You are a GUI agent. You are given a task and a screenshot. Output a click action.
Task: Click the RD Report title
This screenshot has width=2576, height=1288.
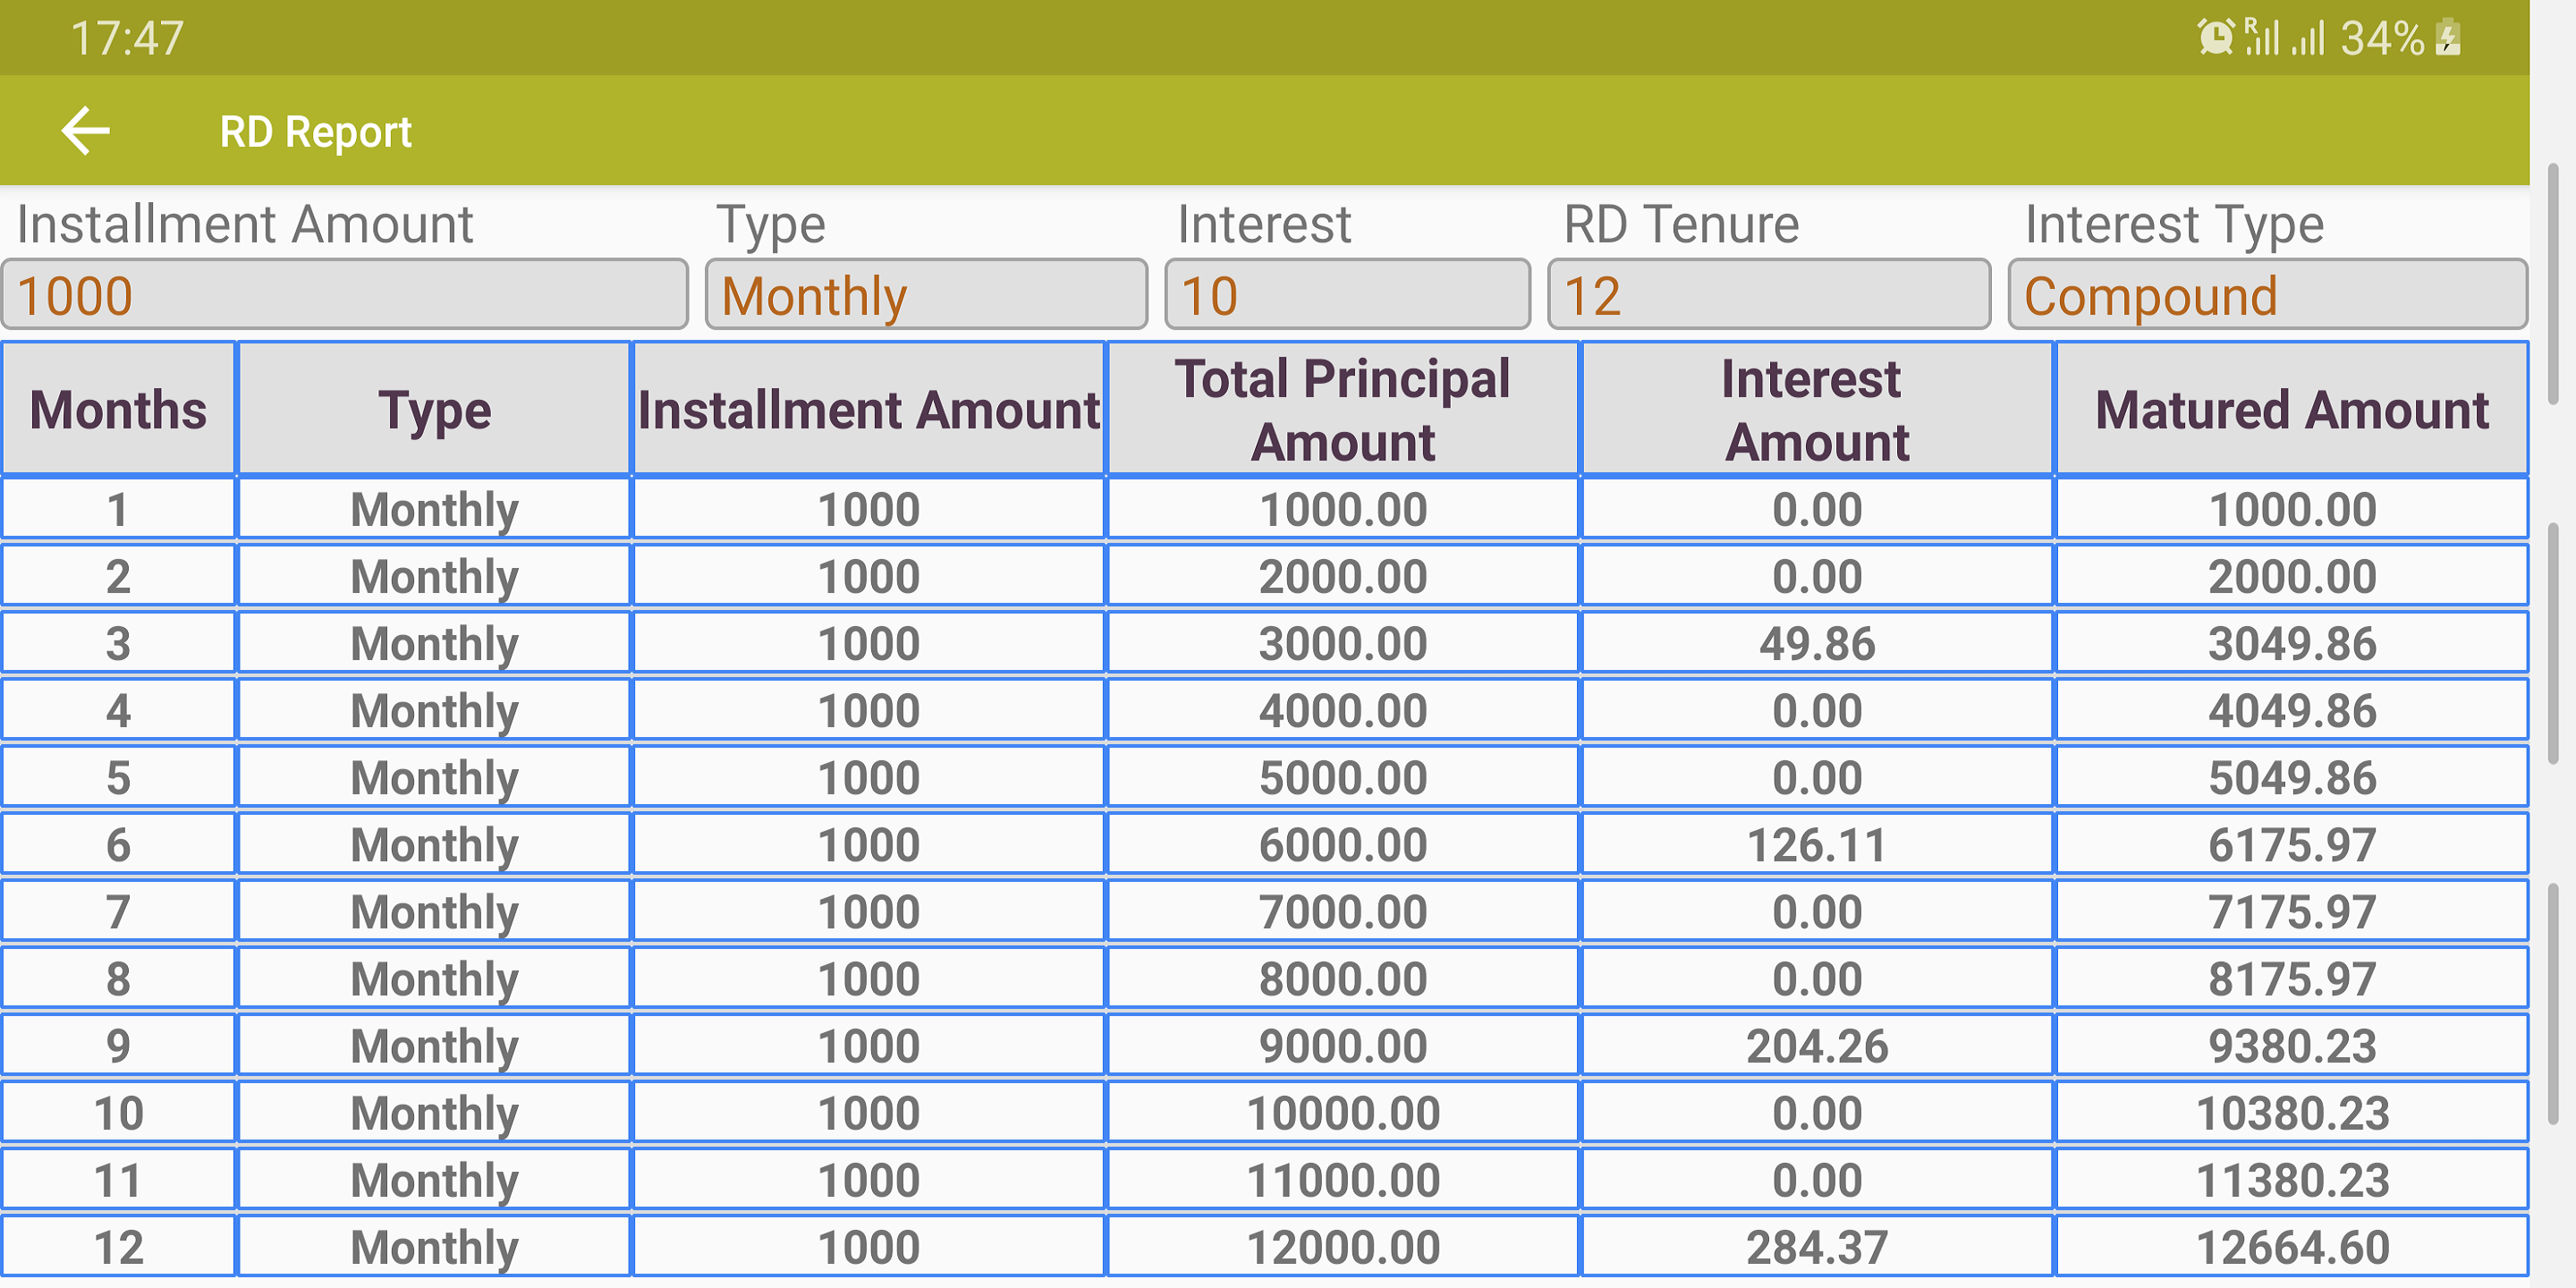tap(315, 132)
